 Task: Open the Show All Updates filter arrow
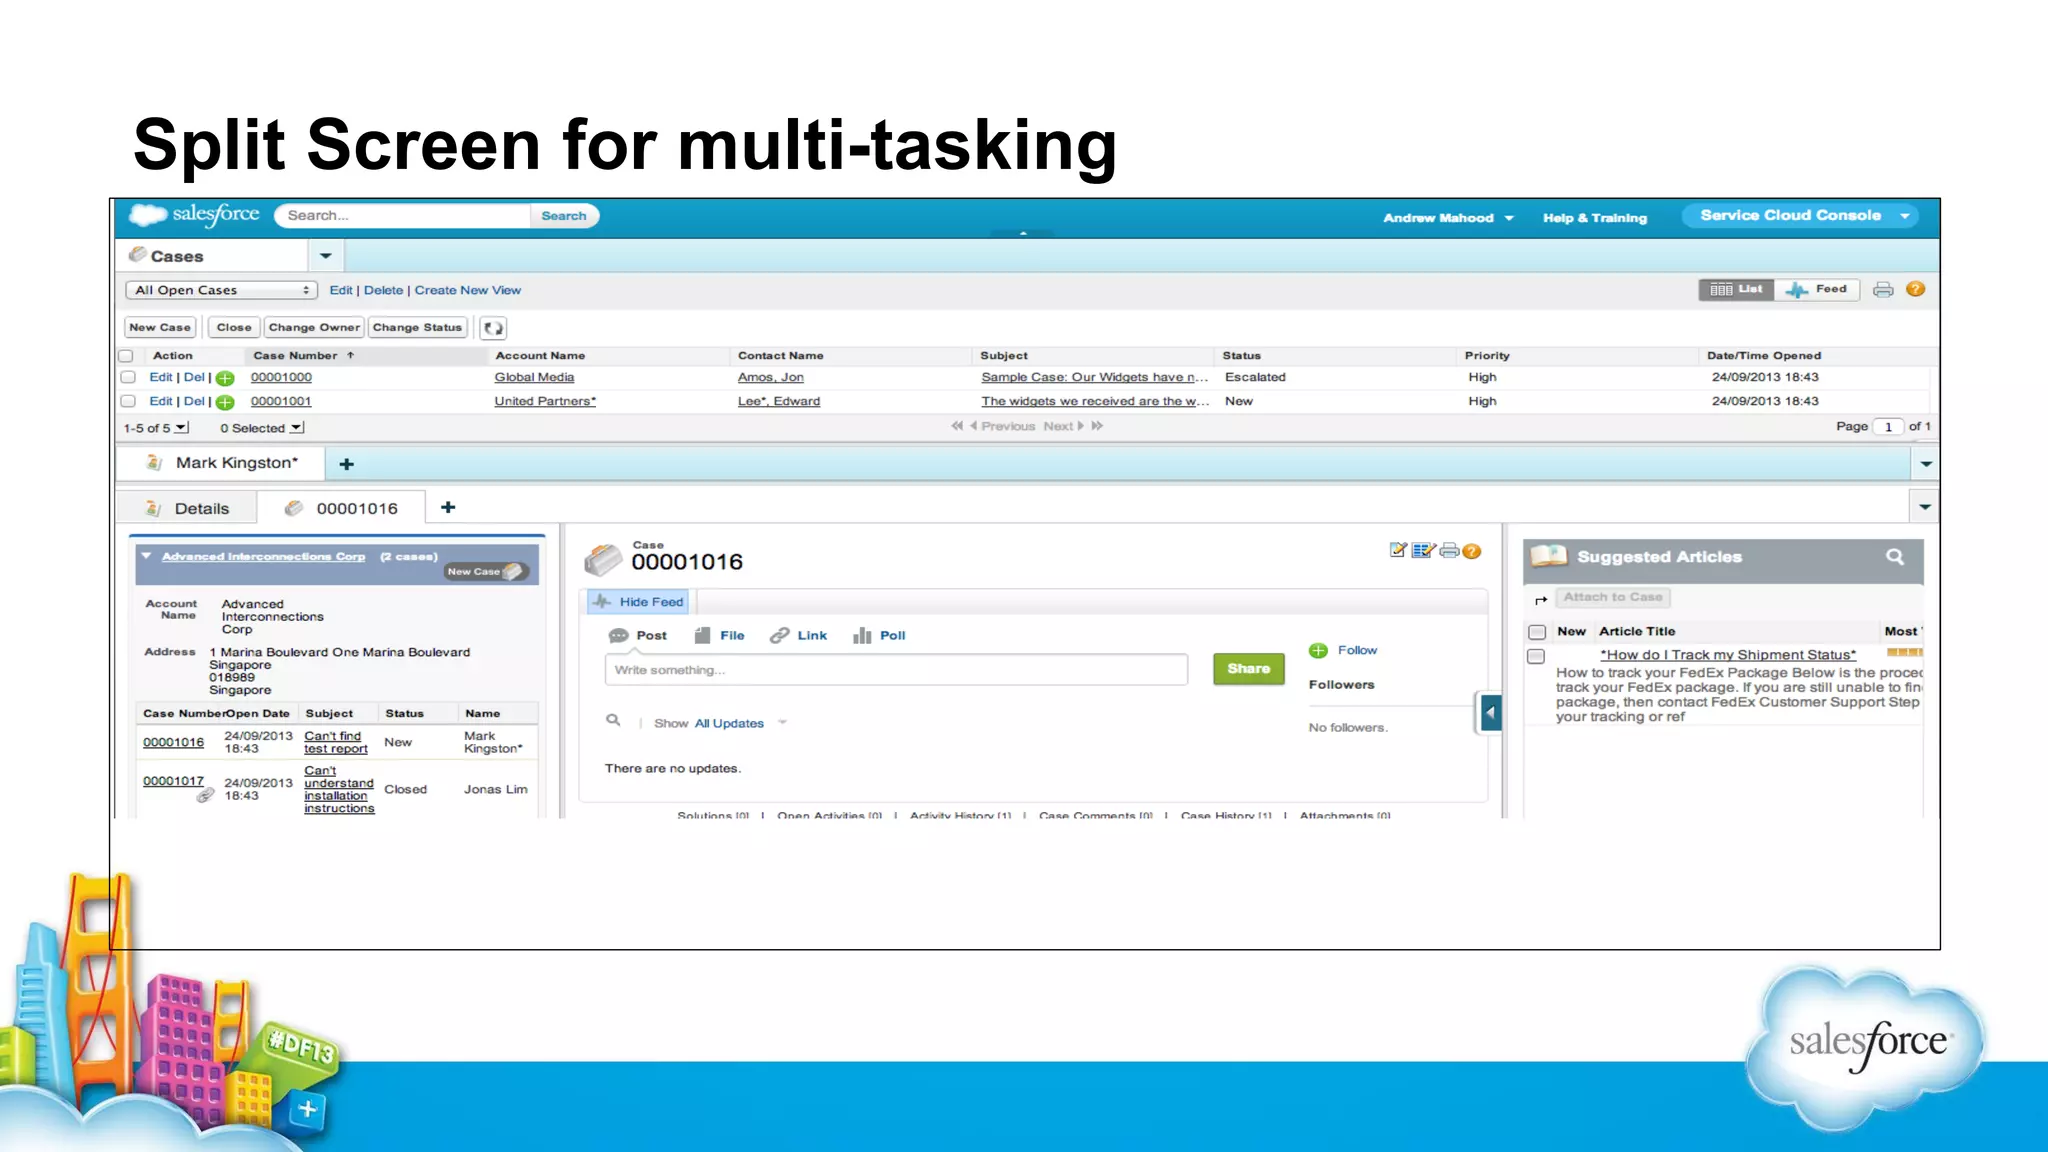click(x=782, y=722)
